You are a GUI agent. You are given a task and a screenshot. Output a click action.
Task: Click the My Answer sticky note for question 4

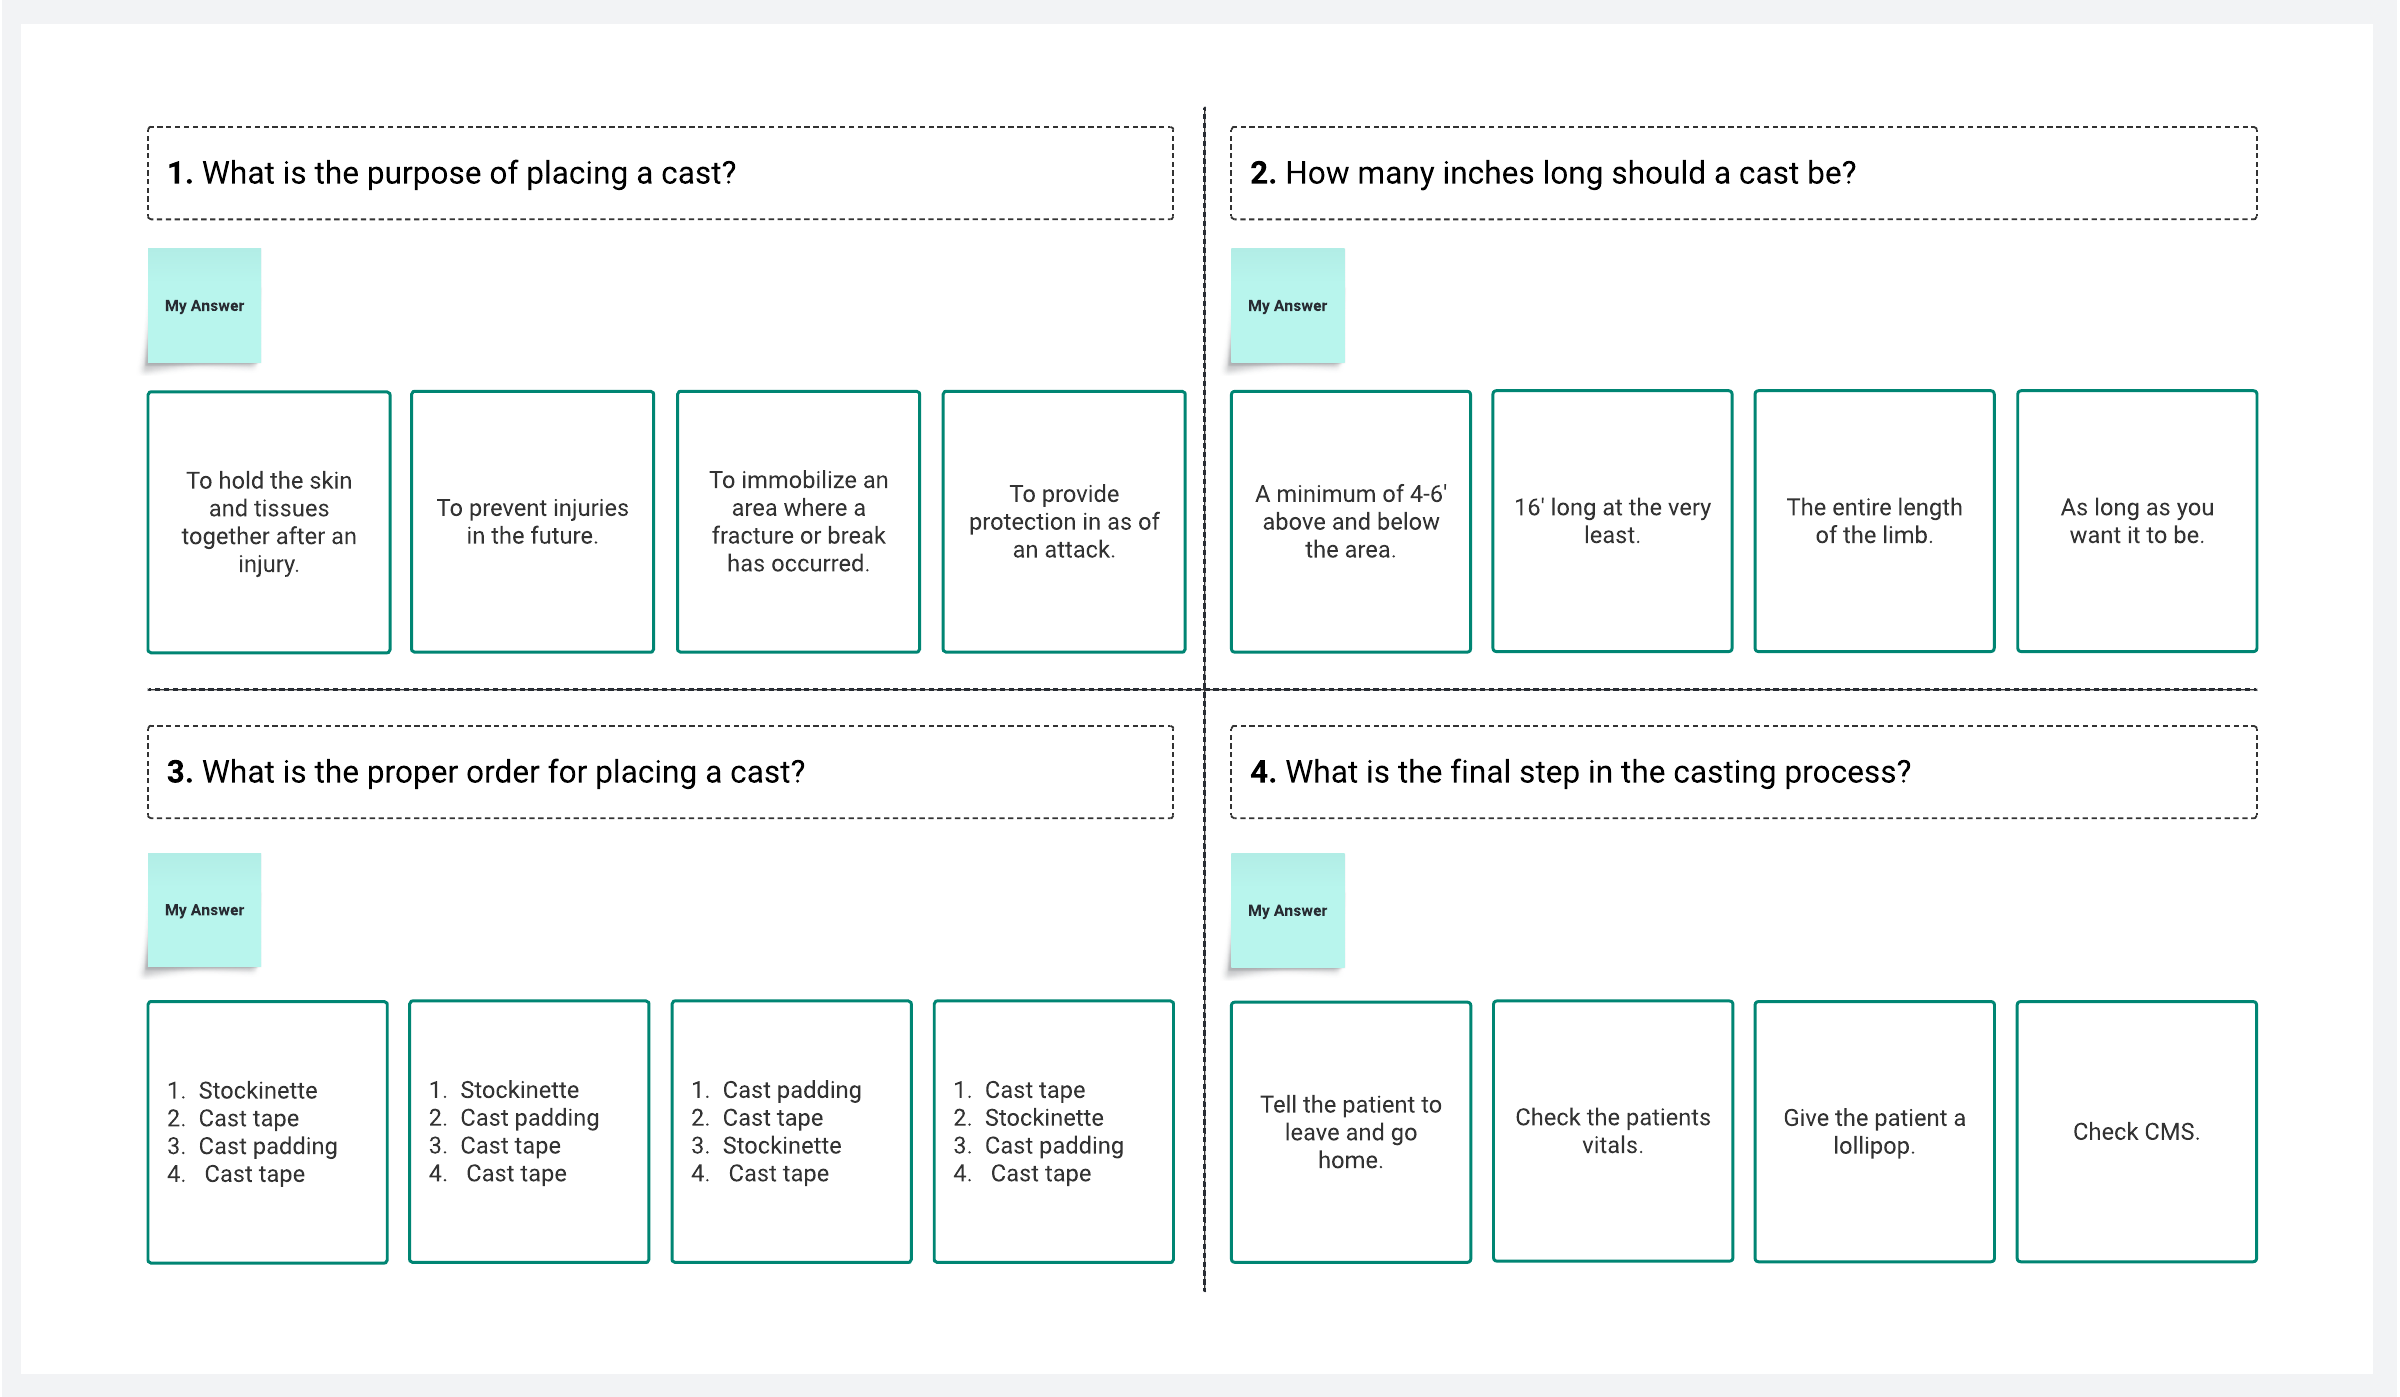point(1287,910)
